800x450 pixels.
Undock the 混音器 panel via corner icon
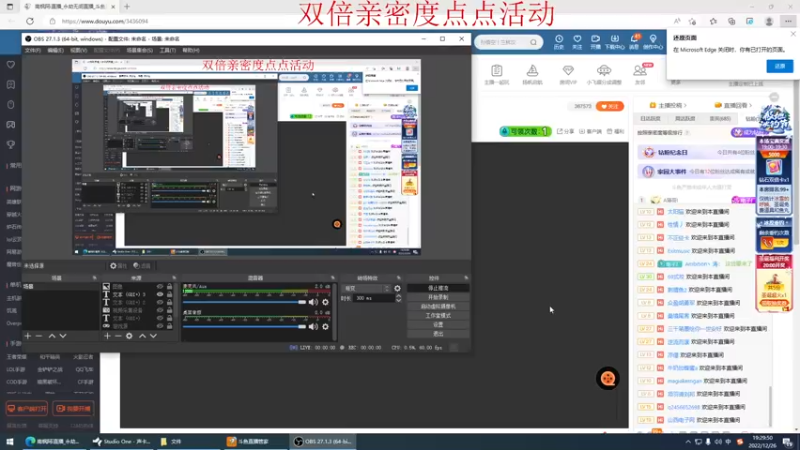tap(333, 278)
